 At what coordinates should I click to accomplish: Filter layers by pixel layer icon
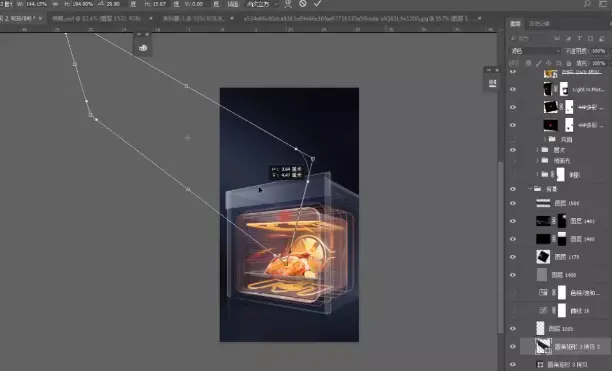(557, 38)
